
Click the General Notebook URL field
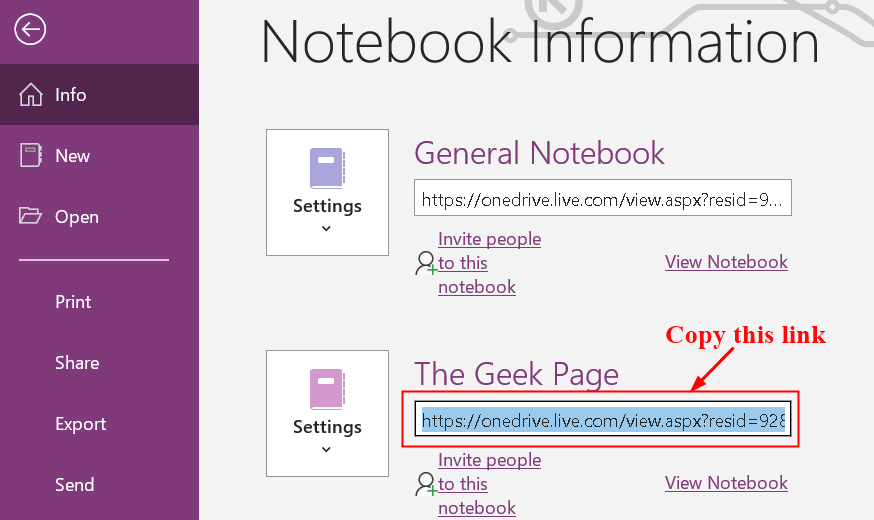pos(603,198)
